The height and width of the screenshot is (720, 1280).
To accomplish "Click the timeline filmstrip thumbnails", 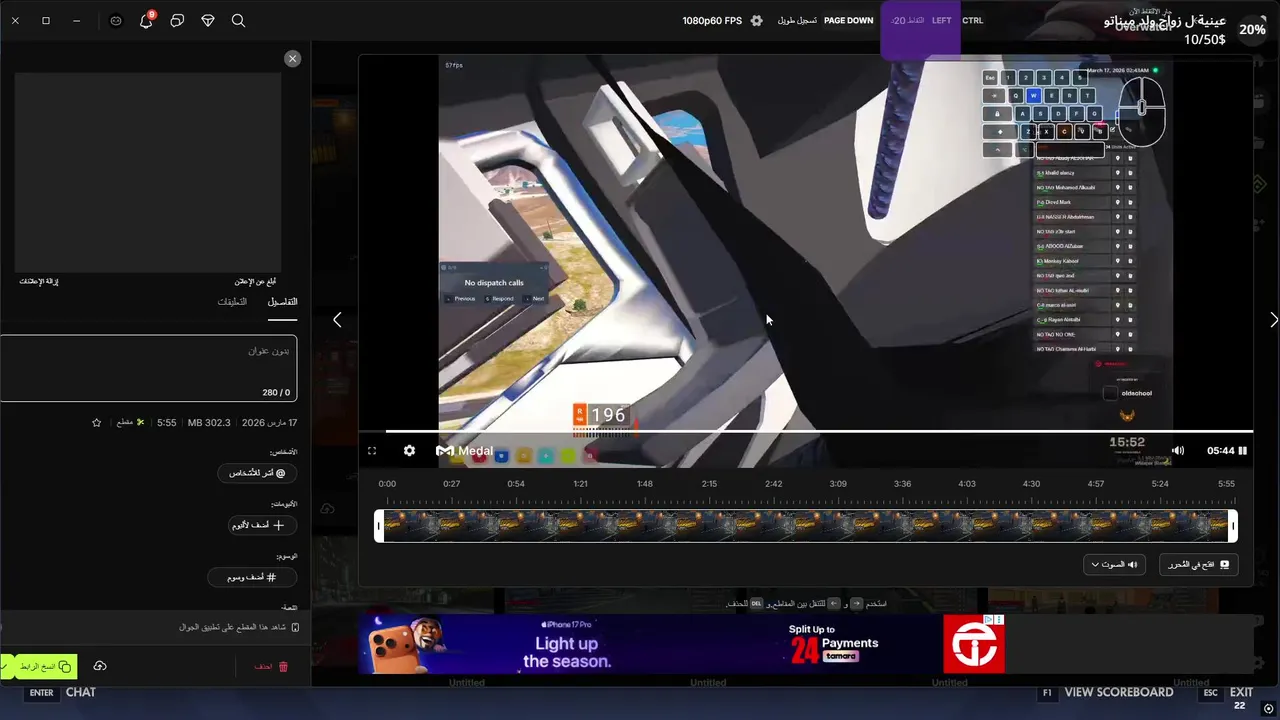I will (806, 526).
